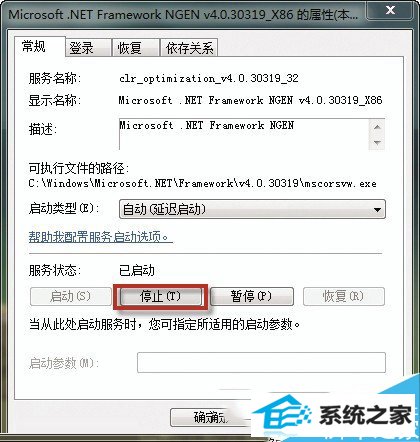Click the dialog title bar text
Image resolution: width=420 pixels, height=442 pixels.
tap(183, 15)
